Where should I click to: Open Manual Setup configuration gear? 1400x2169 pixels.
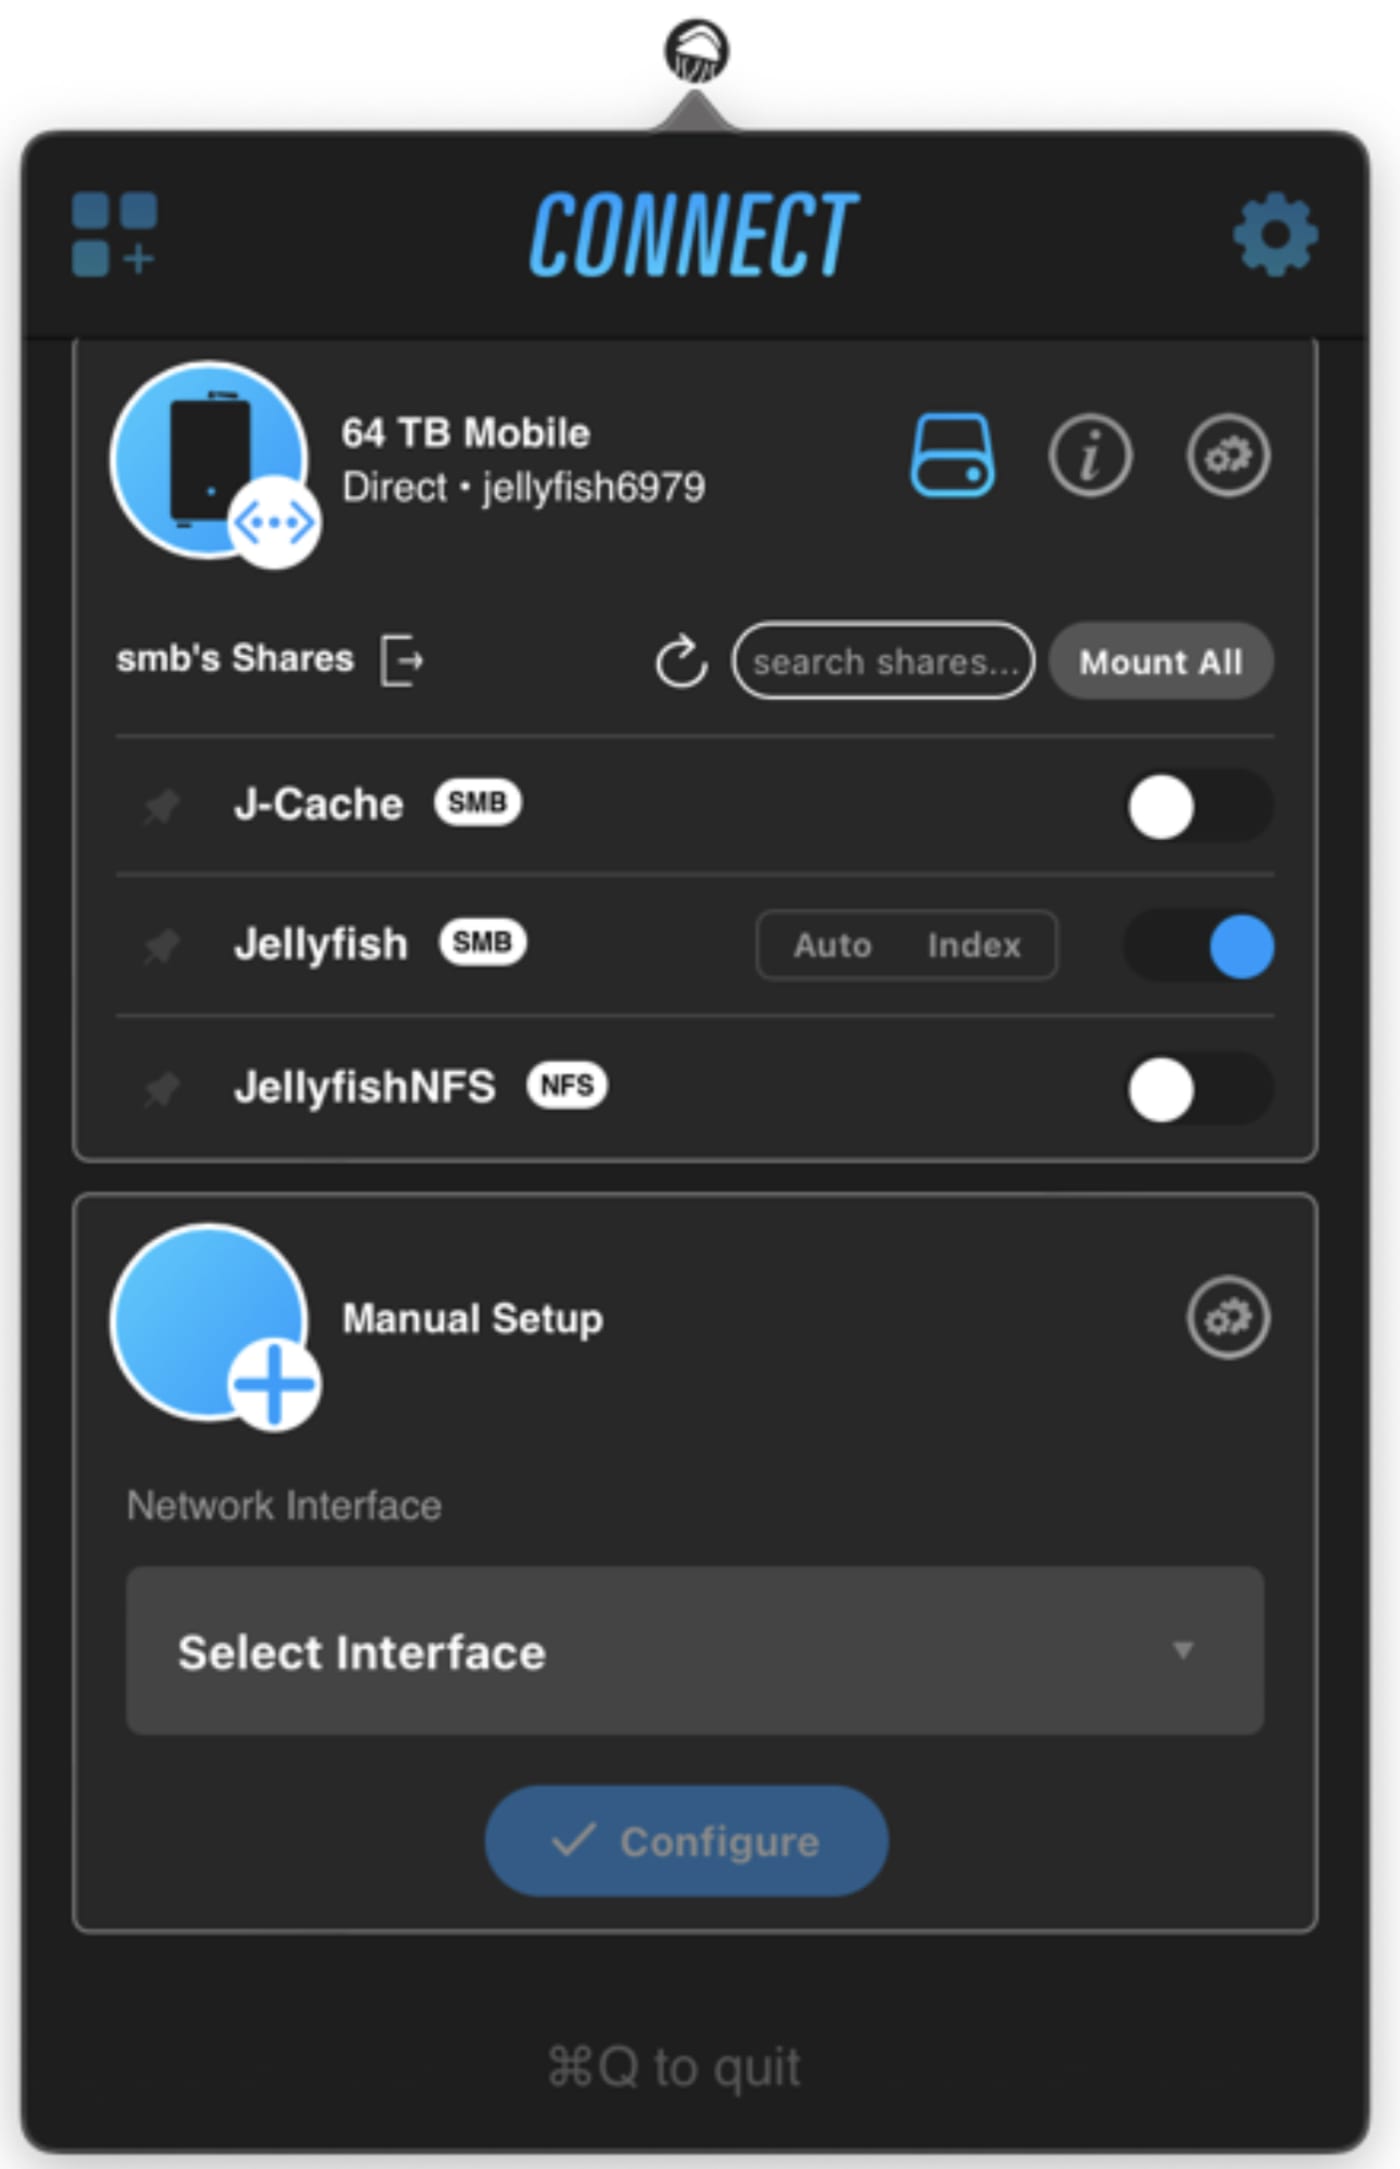coord(1228,1317)
